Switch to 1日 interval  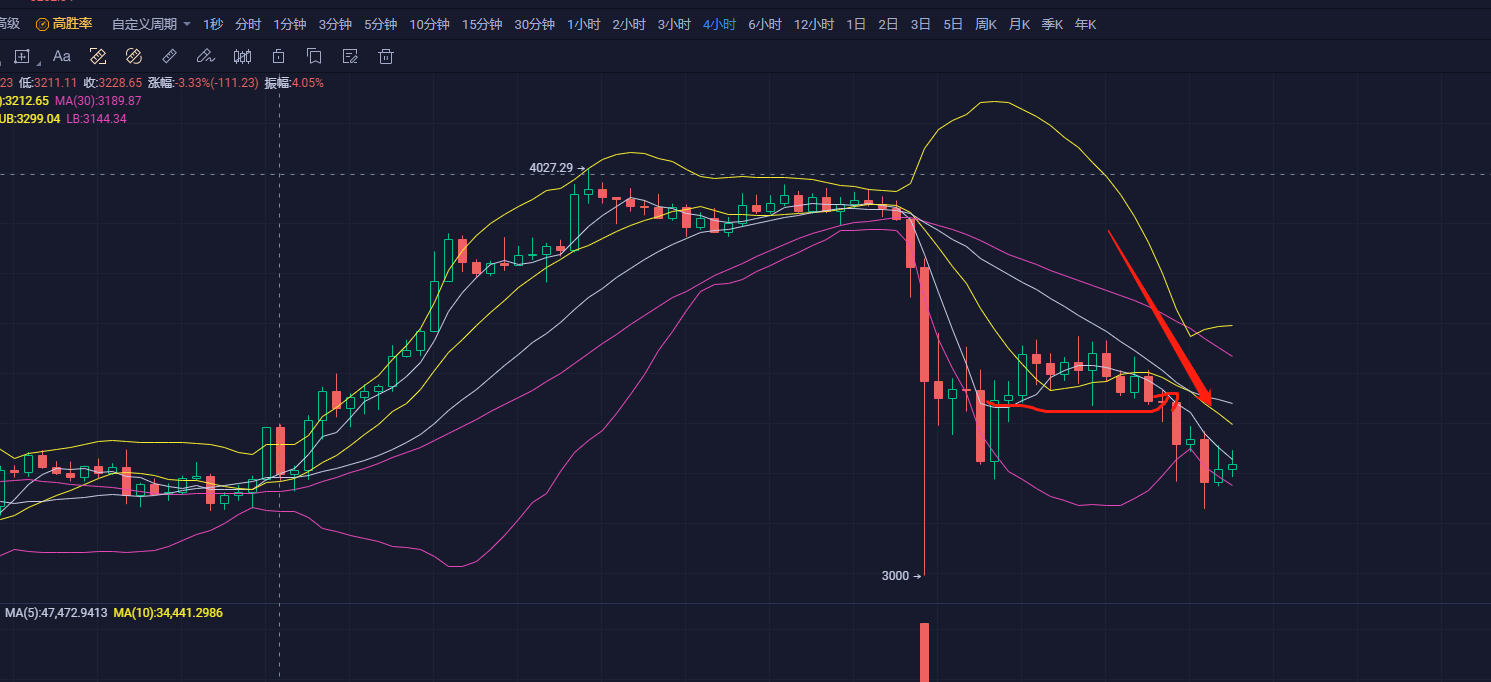tap(856, 24)
